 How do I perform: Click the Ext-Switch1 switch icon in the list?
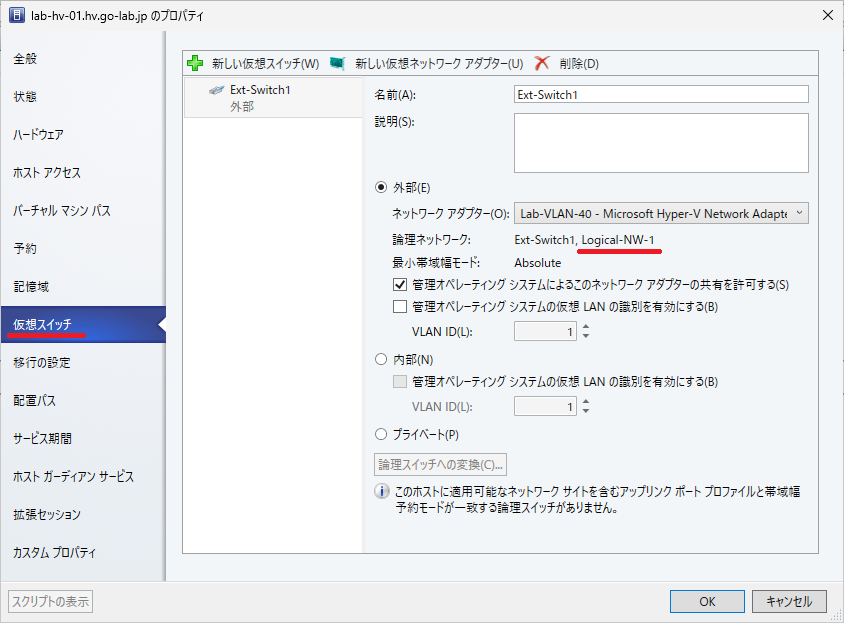pyautogui.click(x=216, y=90)
